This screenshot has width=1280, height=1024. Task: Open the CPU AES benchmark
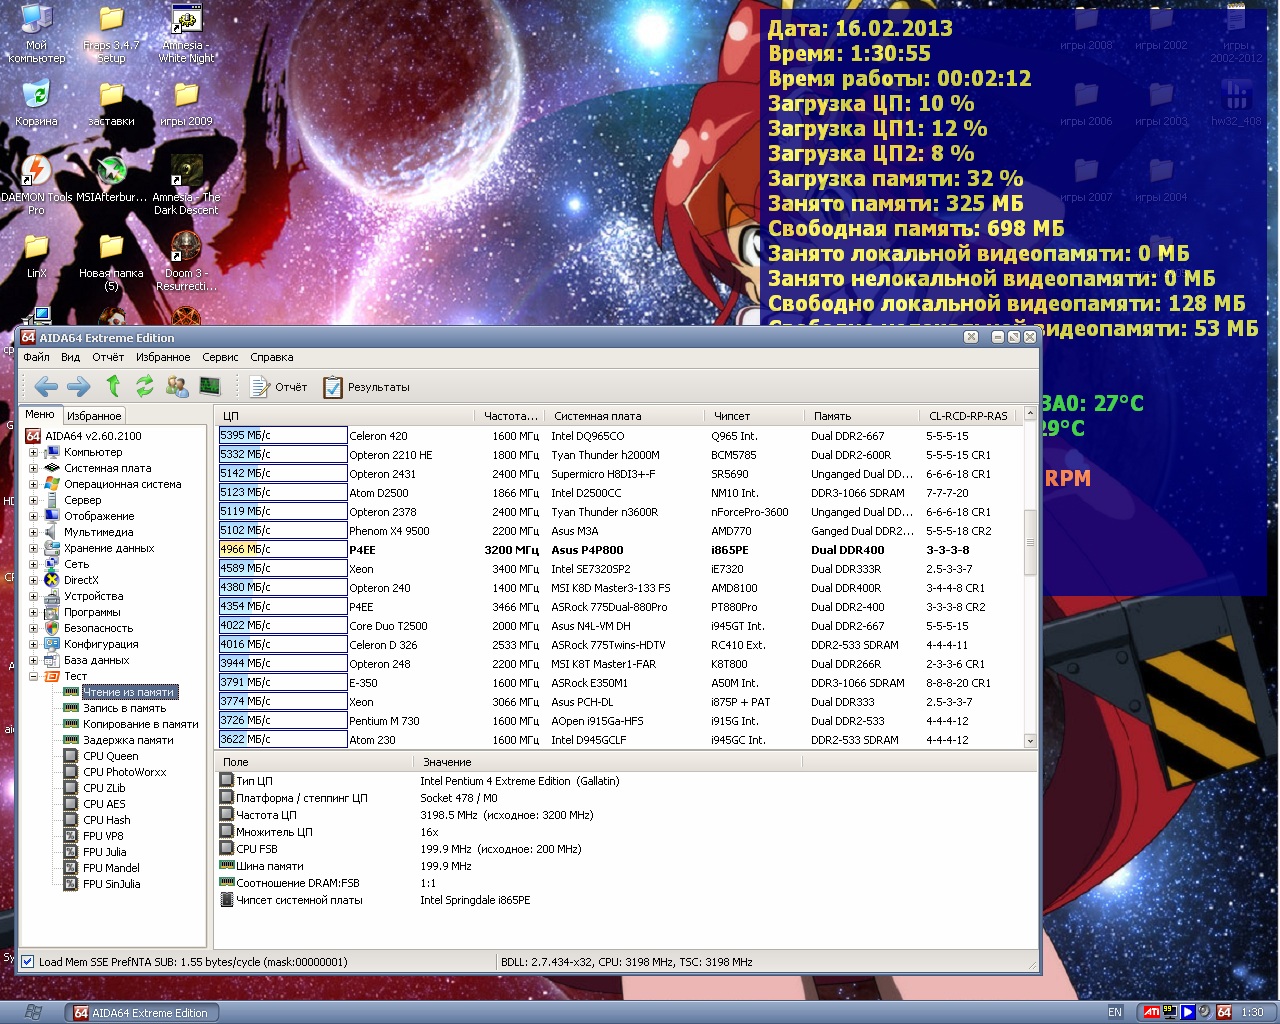point(104,804)
